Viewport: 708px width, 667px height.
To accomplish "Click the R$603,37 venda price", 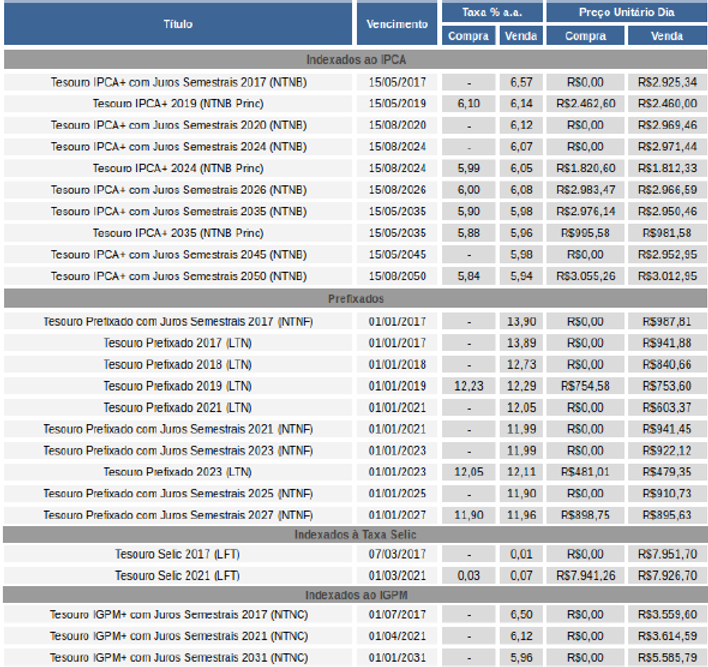I will point(667,407).
